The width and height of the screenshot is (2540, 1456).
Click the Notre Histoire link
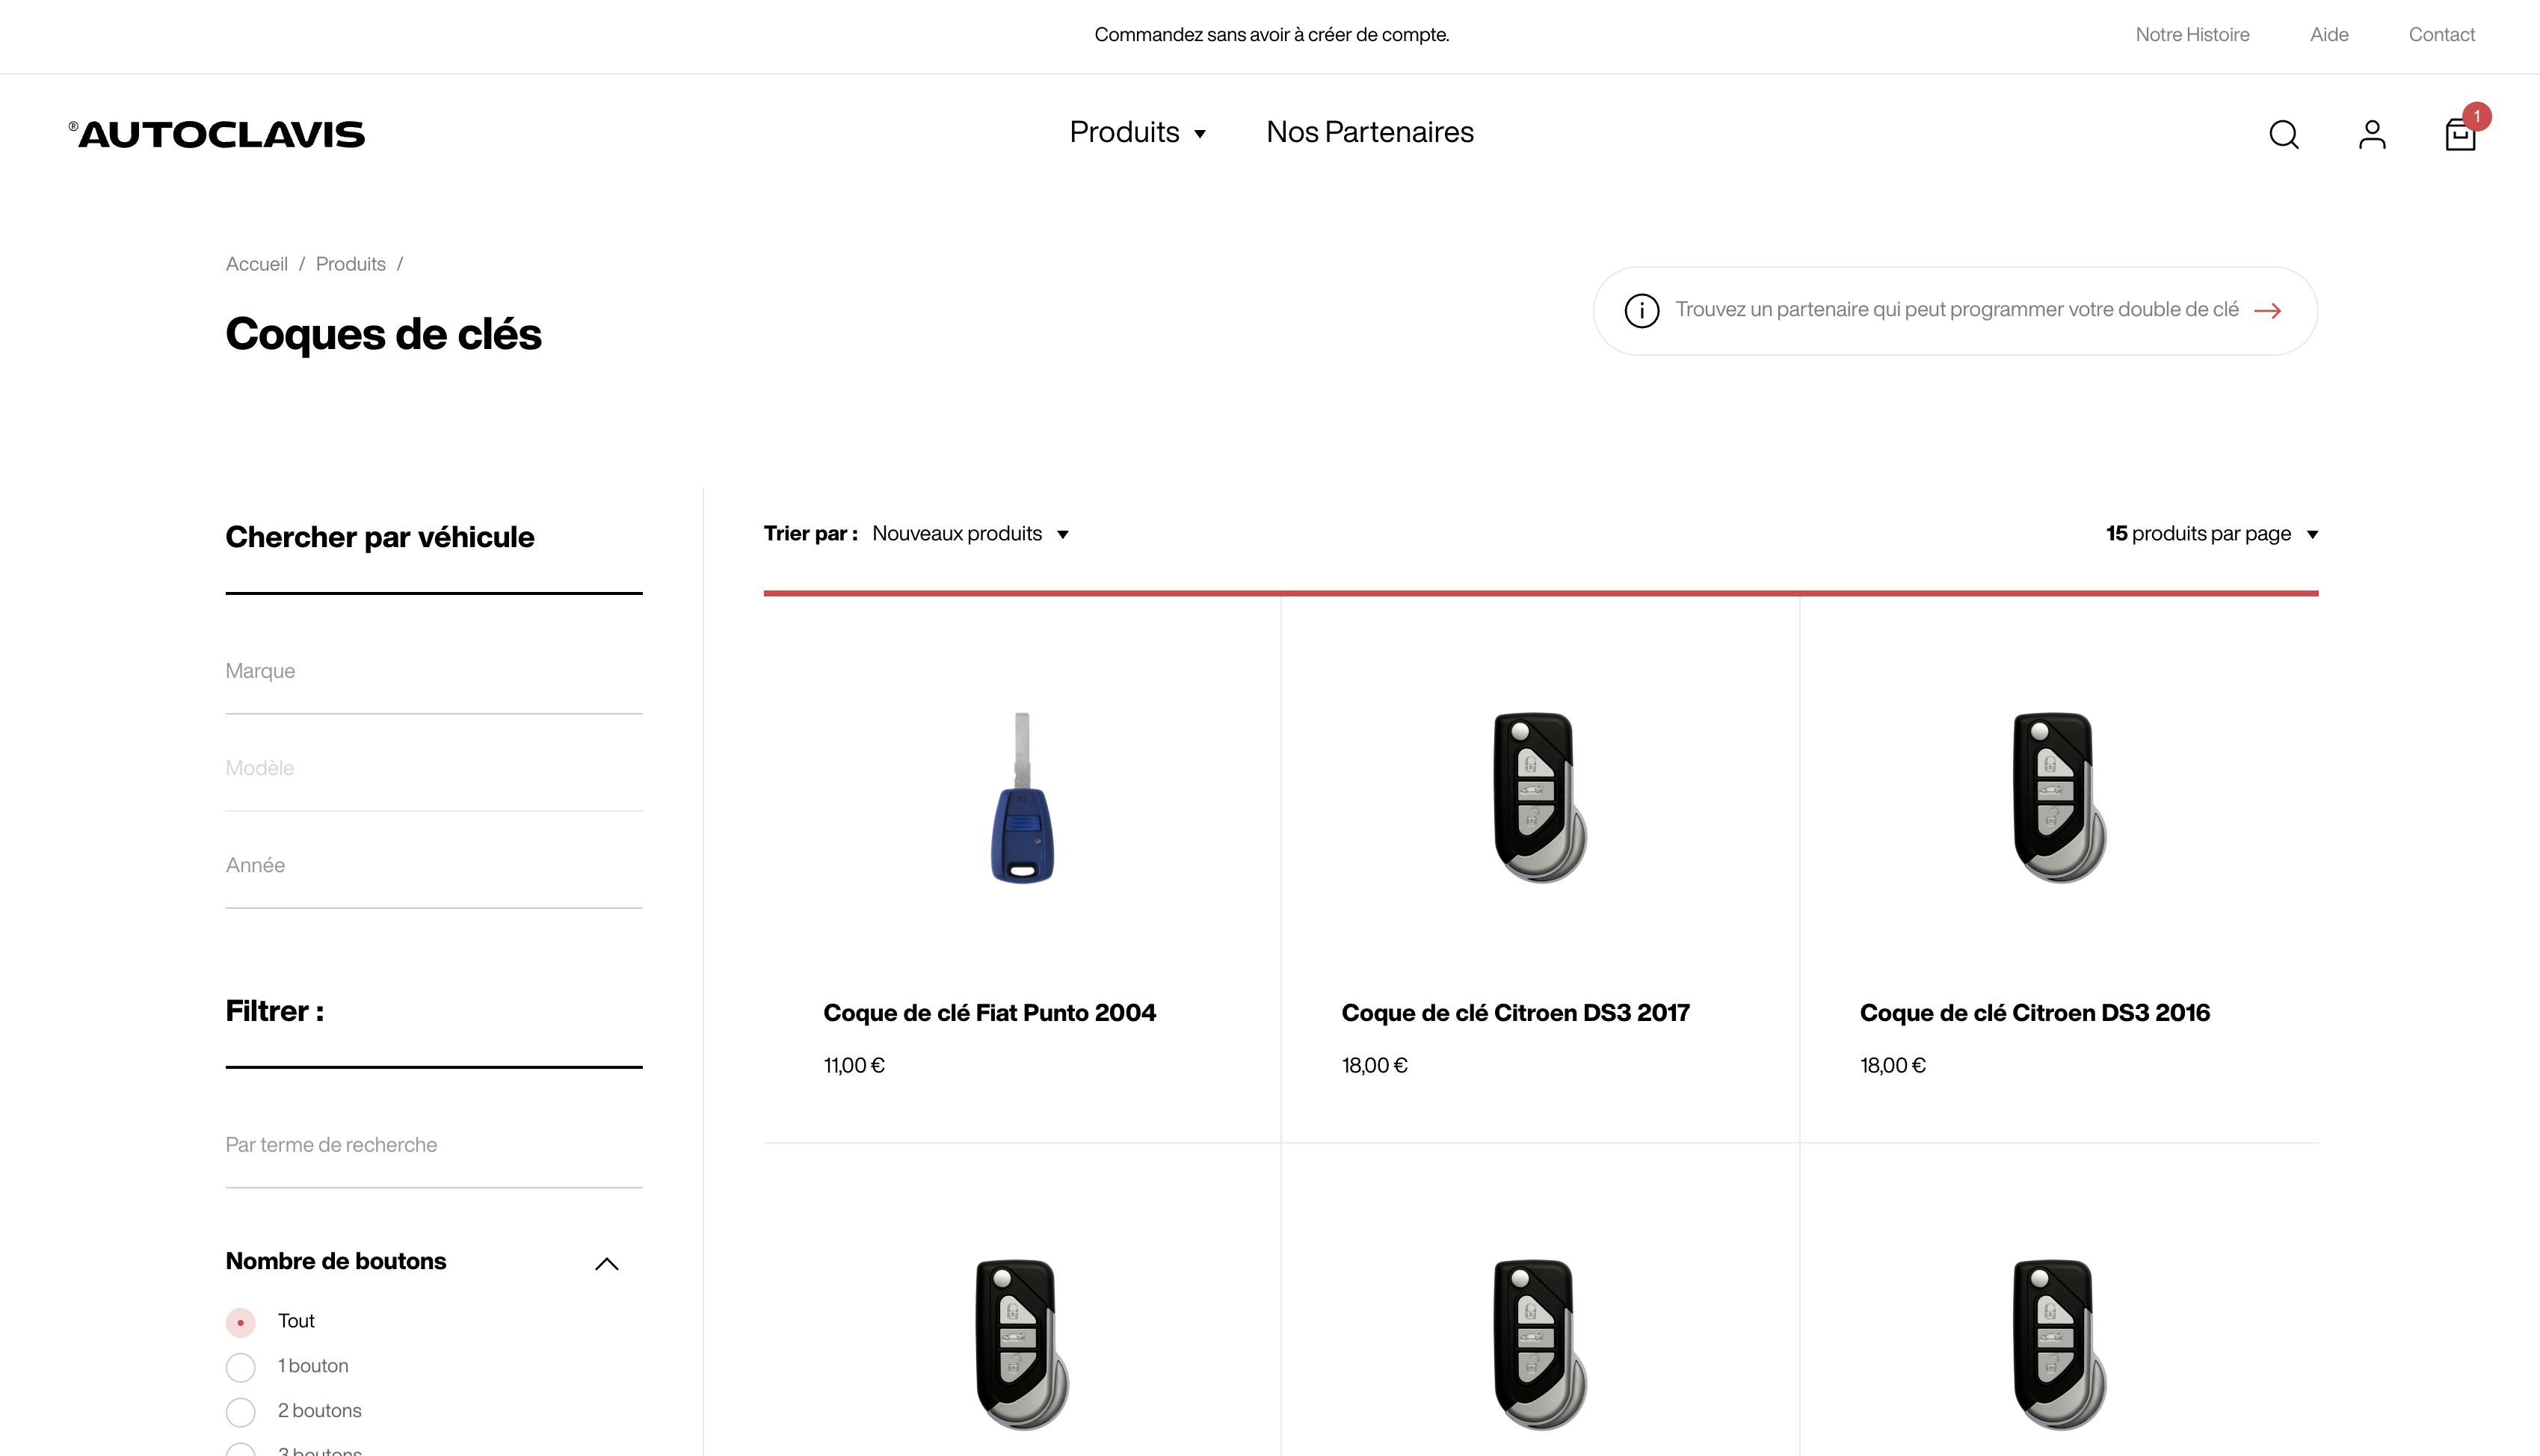(2192, 35)
